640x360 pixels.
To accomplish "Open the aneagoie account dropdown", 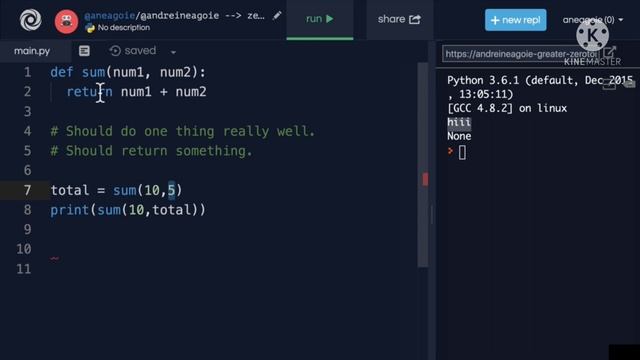I will tap(593, 20).
